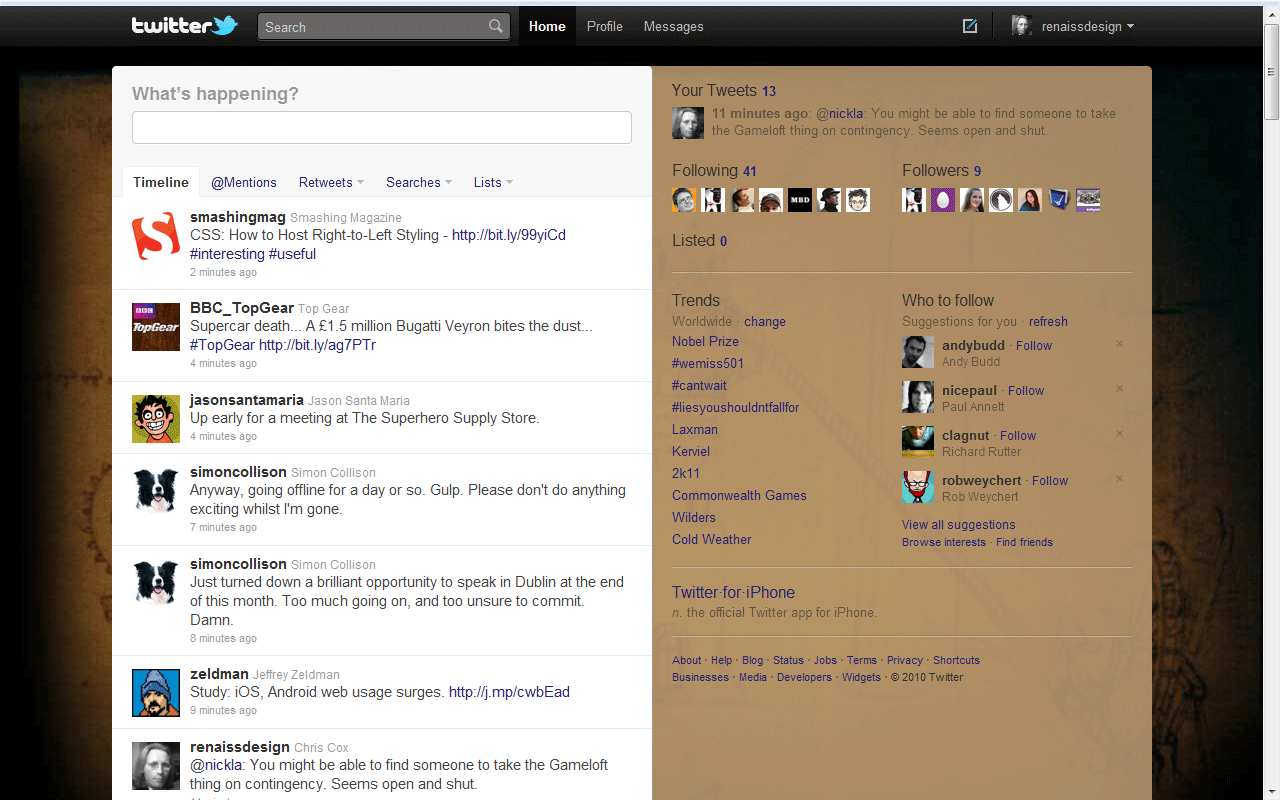The height and width of the screenshot is (800, 1280).
Task: Open the compose new tweet icon
Action: tap(969, 27)
